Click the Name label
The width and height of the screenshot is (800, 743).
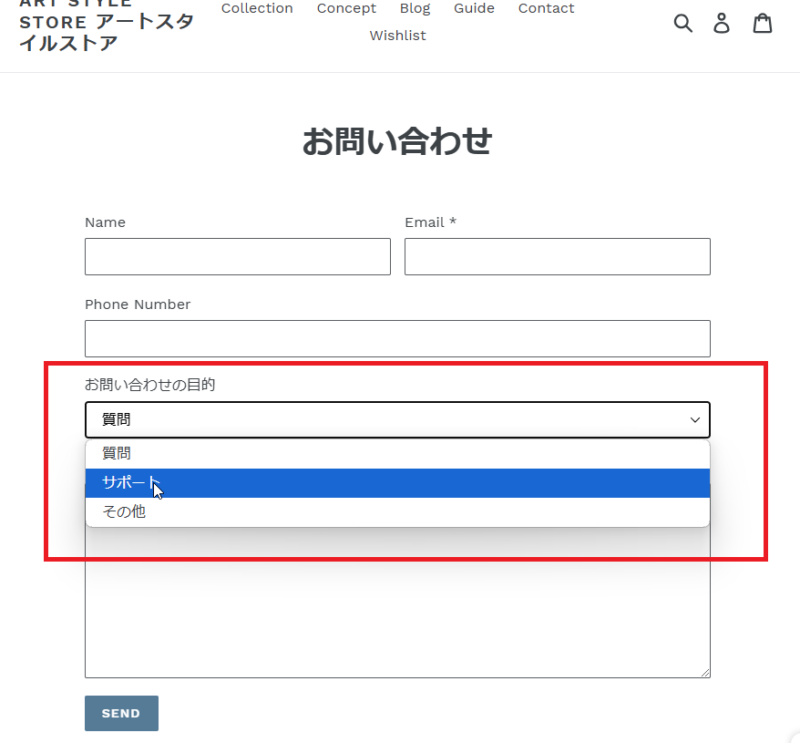pos(105,222)
